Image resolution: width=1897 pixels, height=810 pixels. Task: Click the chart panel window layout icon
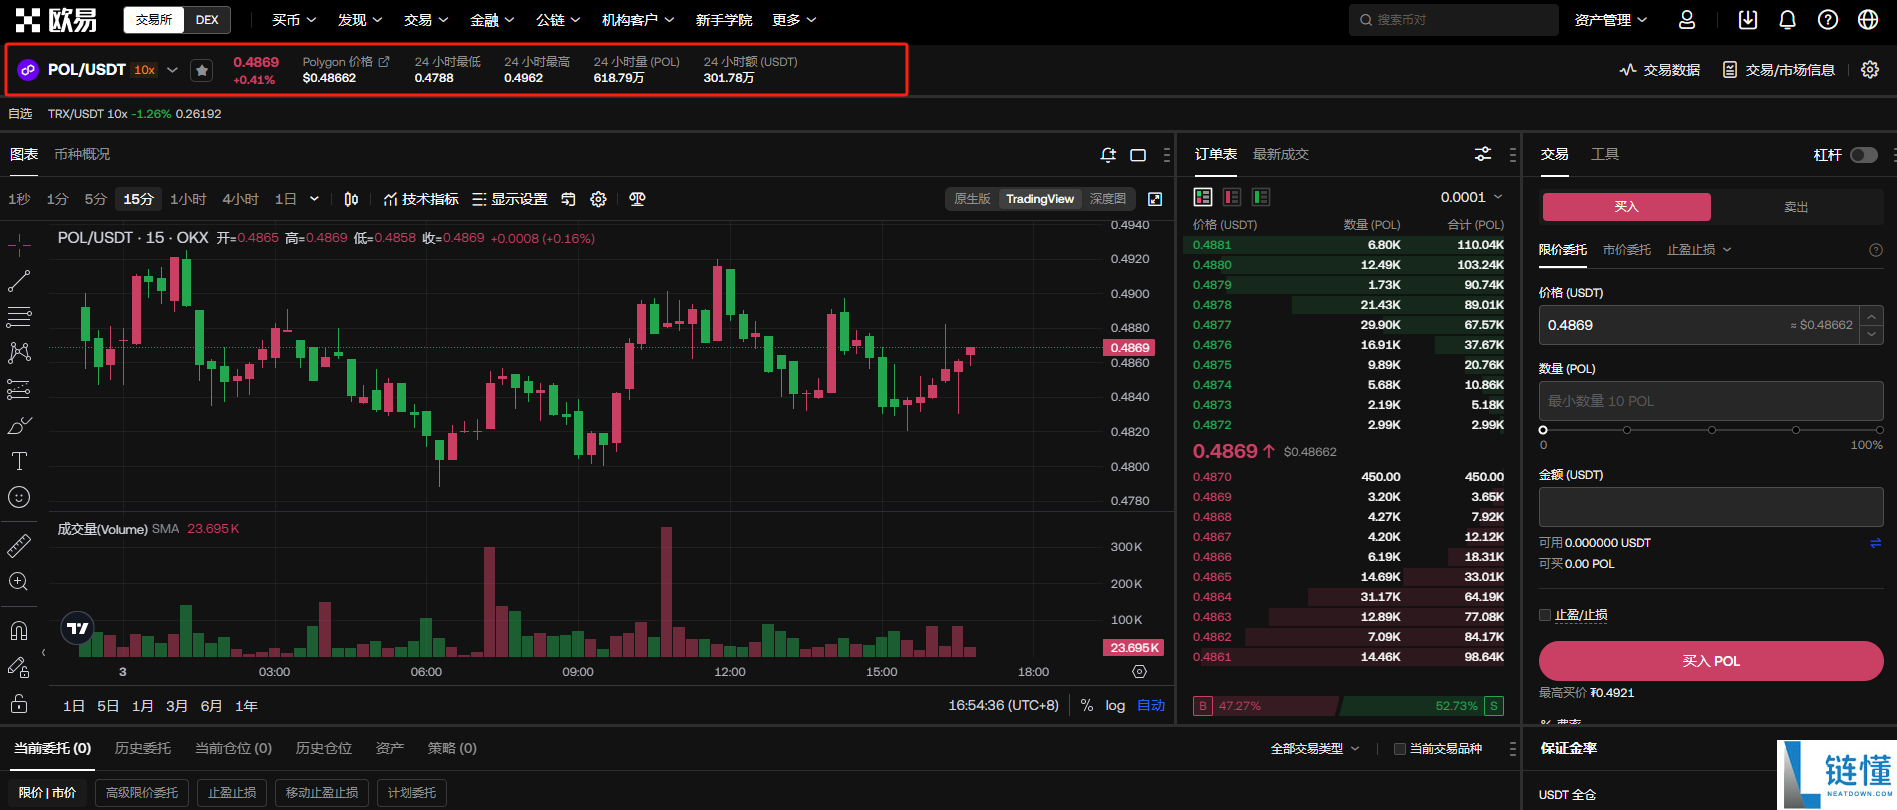[1138, 155]
